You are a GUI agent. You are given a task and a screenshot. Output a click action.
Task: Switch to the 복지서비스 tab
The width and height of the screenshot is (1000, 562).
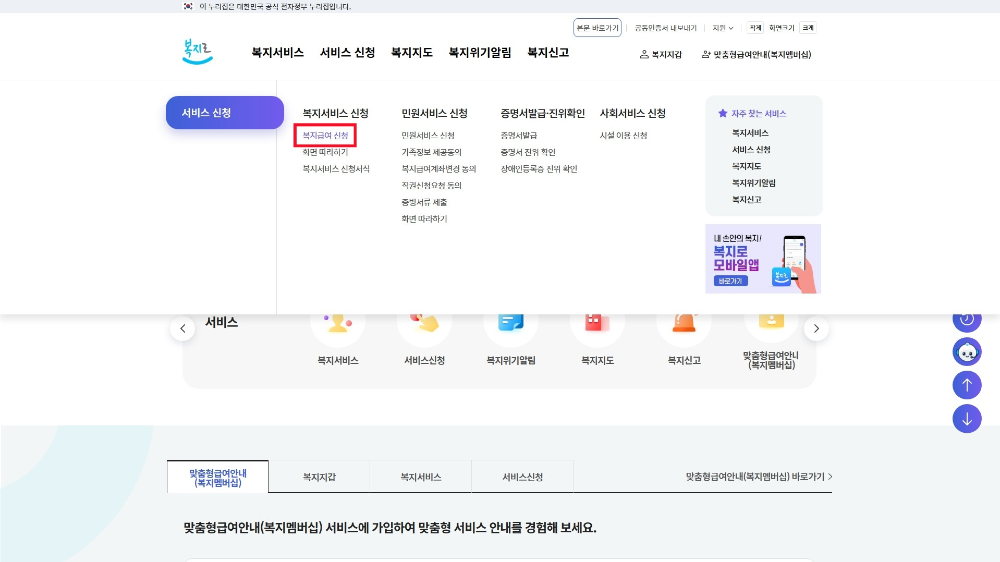[421, 477]
